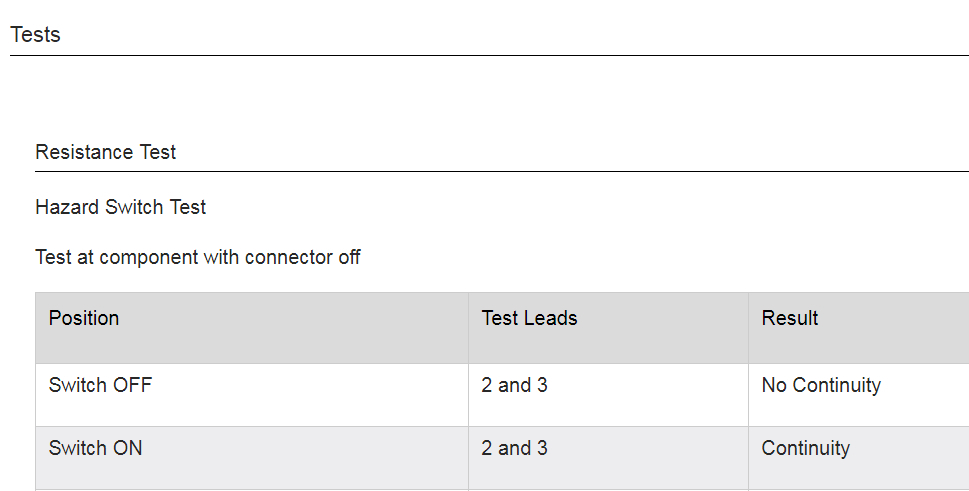Screen dimensions: 969x491
Task: Click the Result column header
Action: 790,319
